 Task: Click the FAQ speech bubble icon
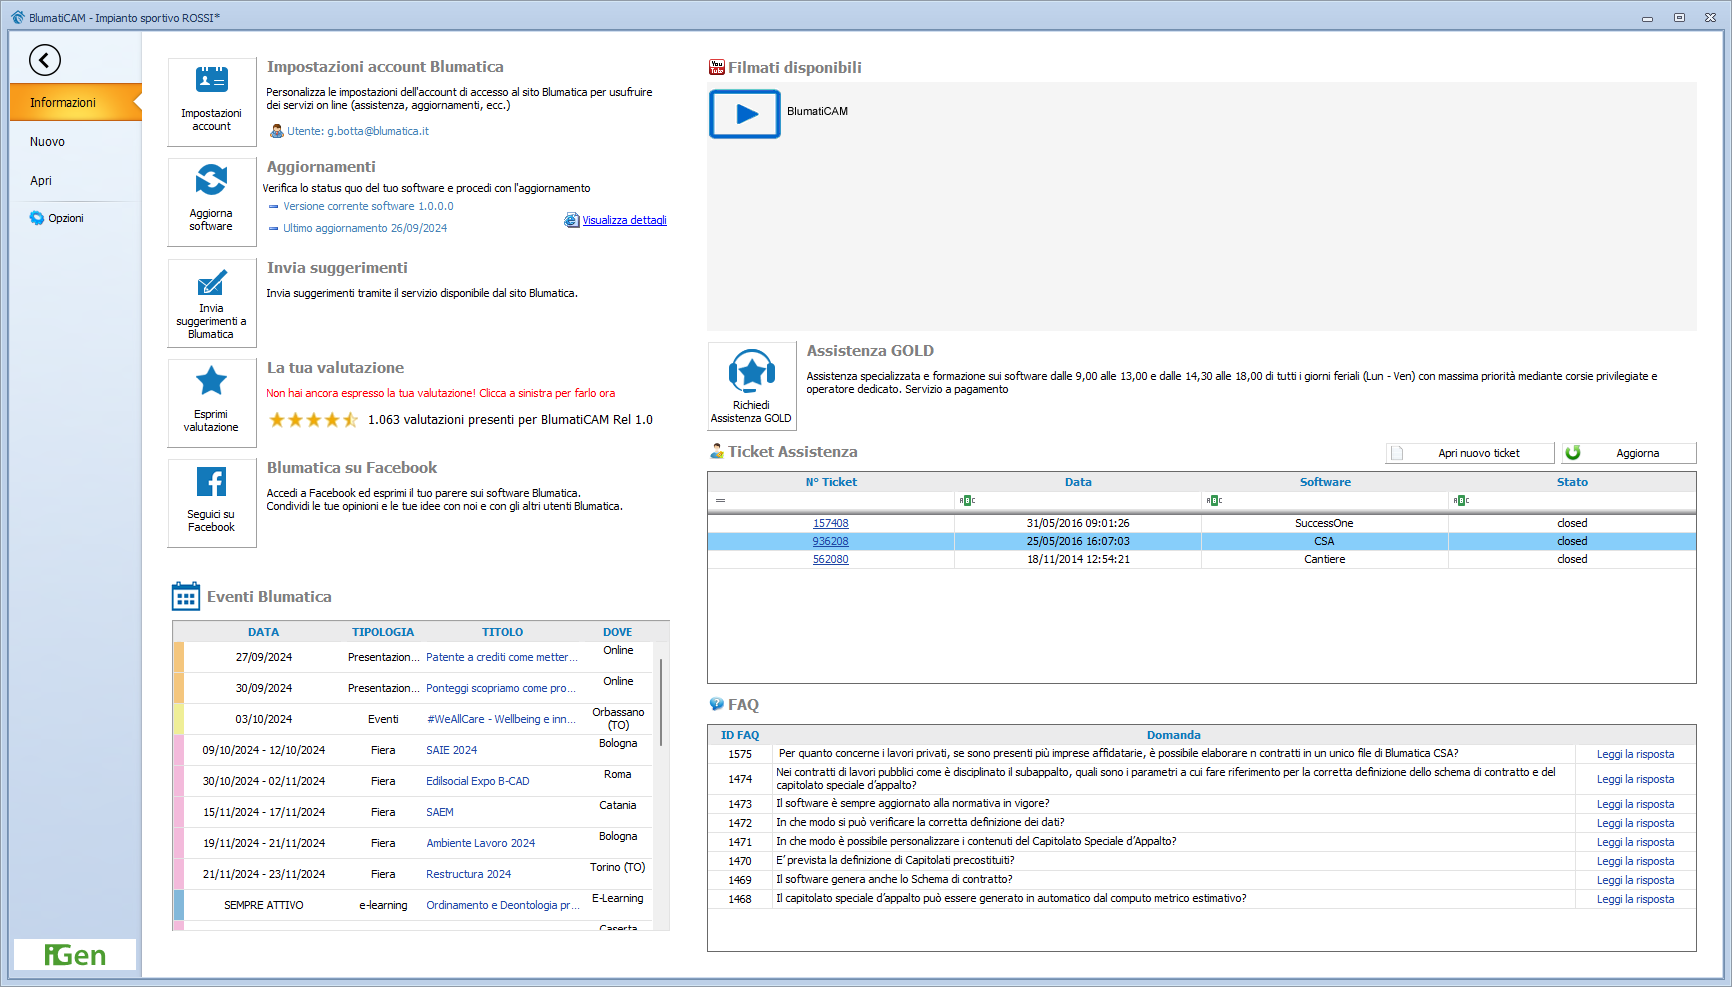(717, 704)
